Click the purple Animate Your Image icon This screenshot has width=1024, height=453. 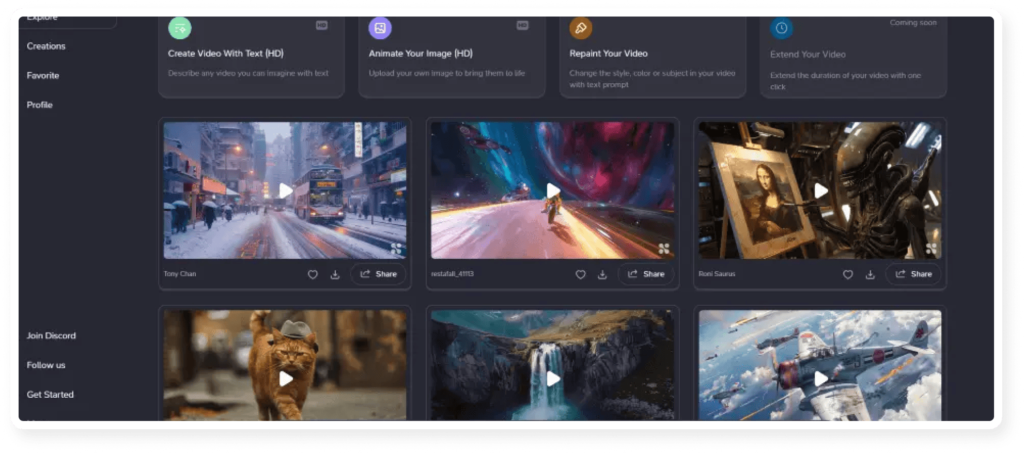point(380,28)
